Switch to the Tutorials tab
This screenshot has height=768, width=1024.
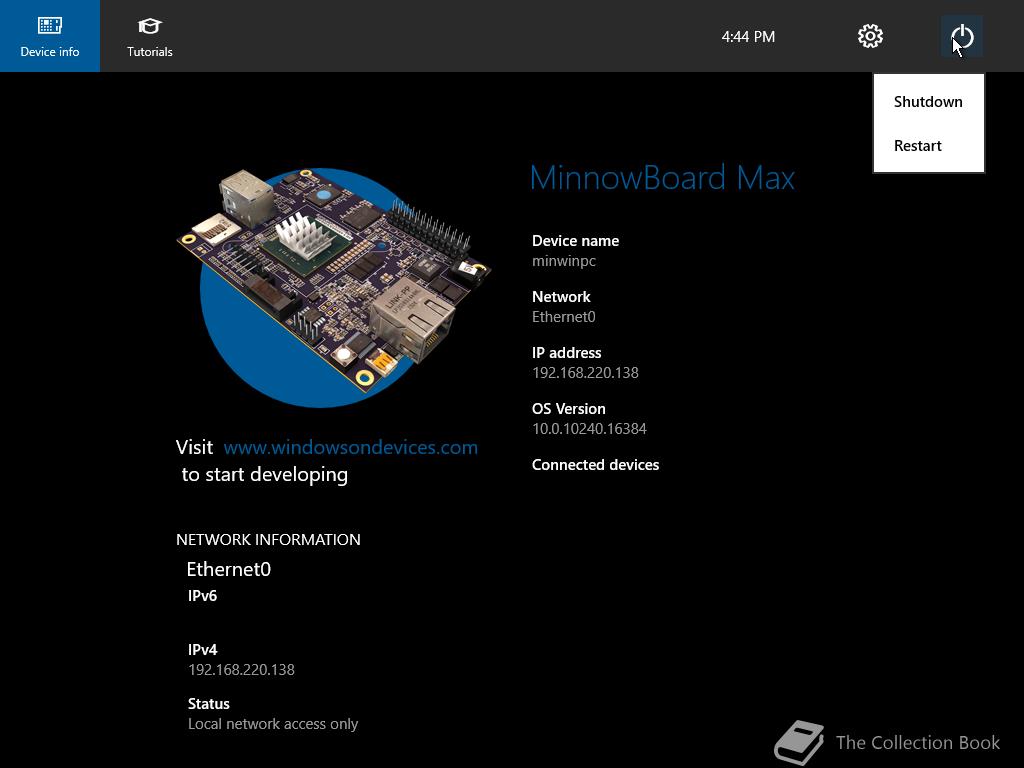coord(150,36)
